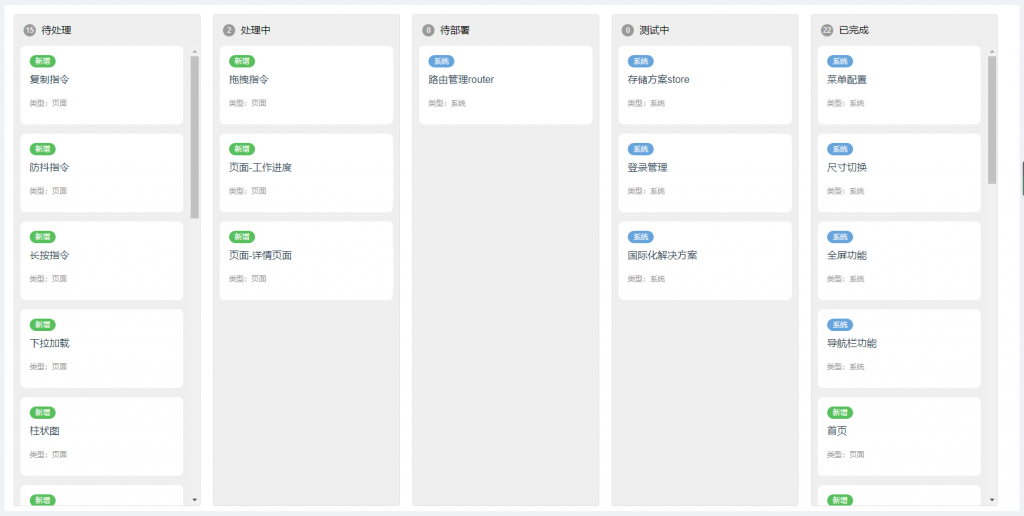Click the 系统 tag on 国际化解决方案 card
The image size is (1024, 516).
click(641, 237)
